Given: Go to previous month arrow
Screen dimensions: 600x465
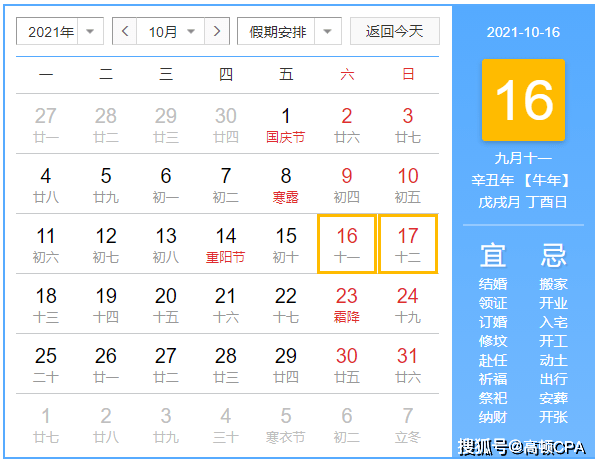Looking at the screenshot, I should click(x=124, y=31).
